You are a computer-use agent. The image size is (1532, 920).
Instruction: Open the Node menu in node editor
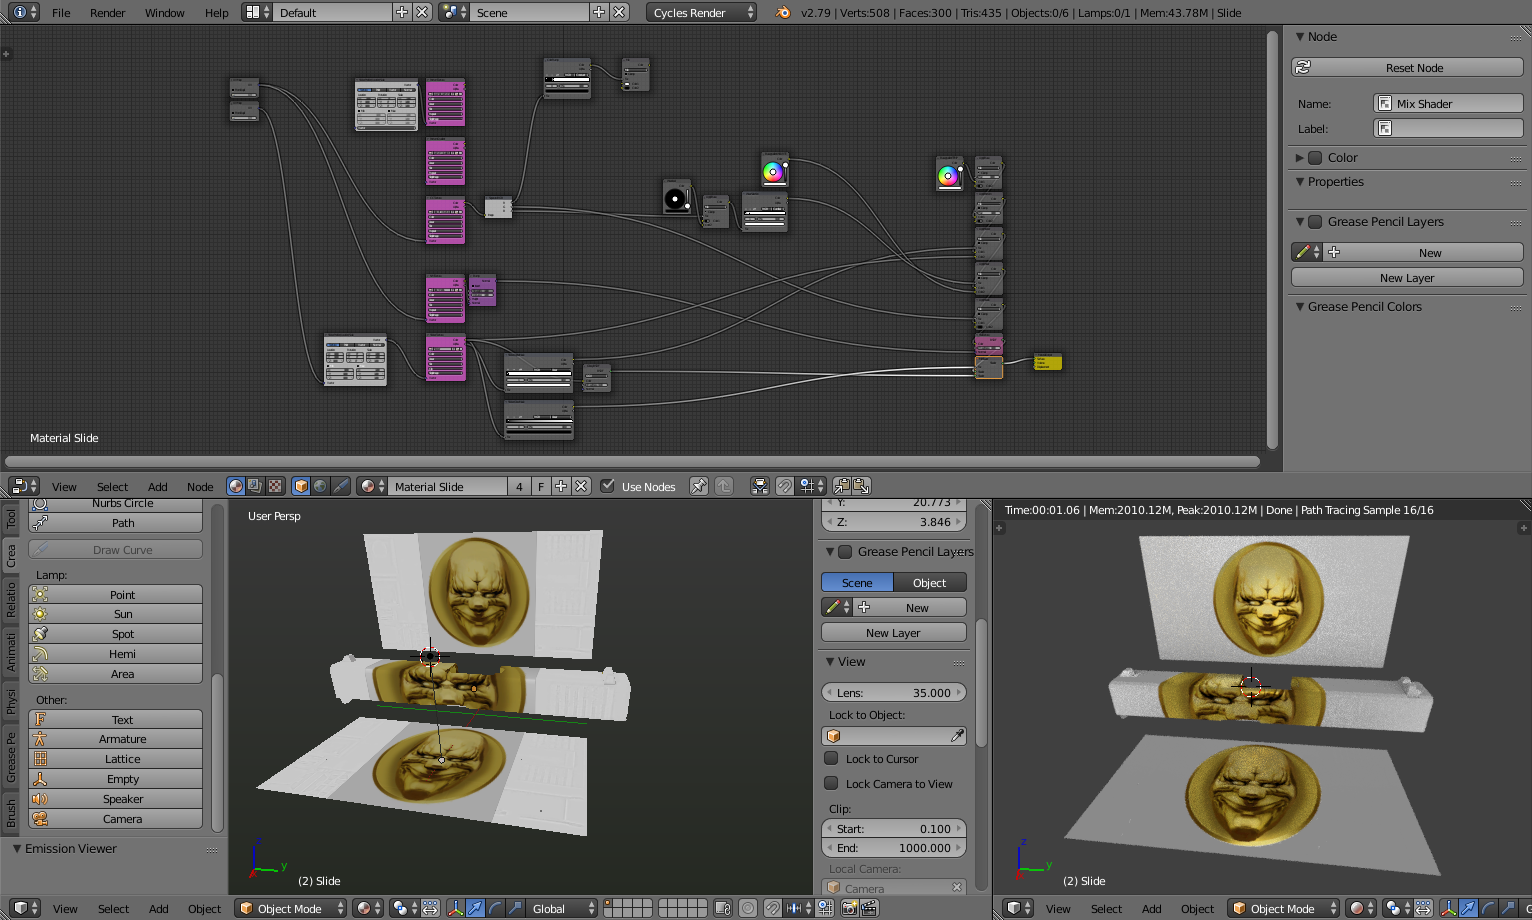[x=200, y=486]
